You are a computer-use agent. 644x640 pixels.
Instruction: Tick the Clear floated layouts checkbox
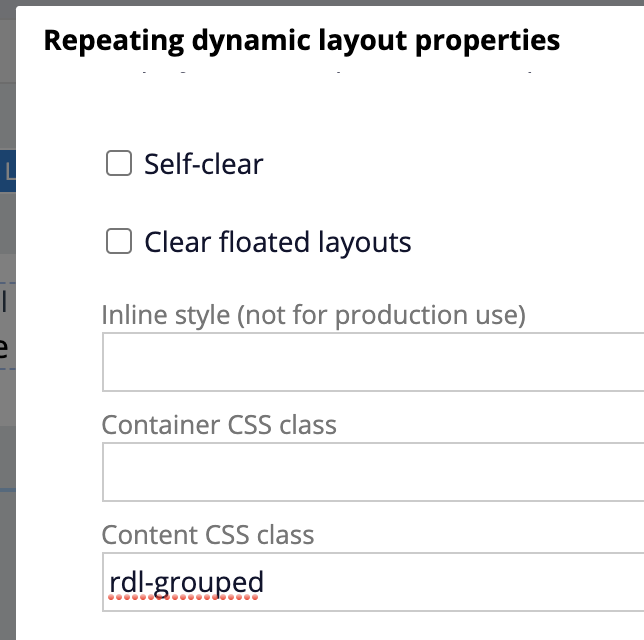119,241
